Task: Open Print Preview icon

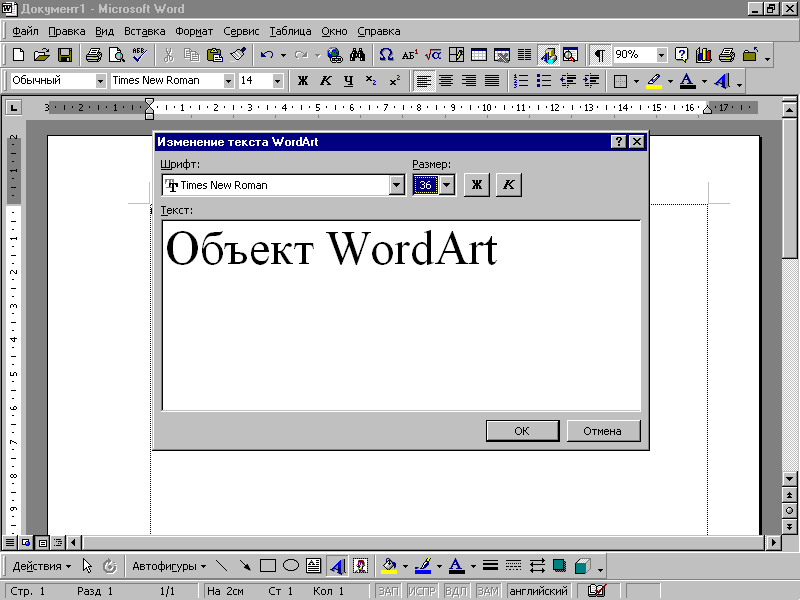Action: pos(117,55)
